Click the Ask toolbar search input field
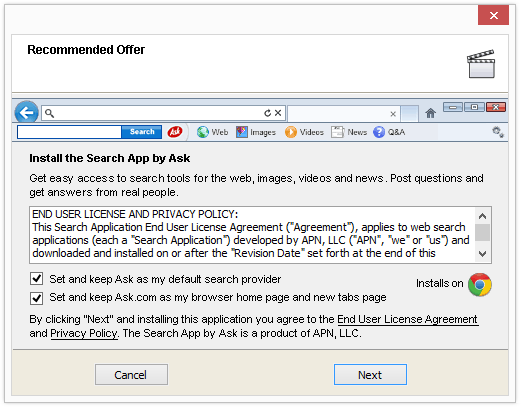The height and width of the screenshot is (408, 521). (x=69, y=132)
